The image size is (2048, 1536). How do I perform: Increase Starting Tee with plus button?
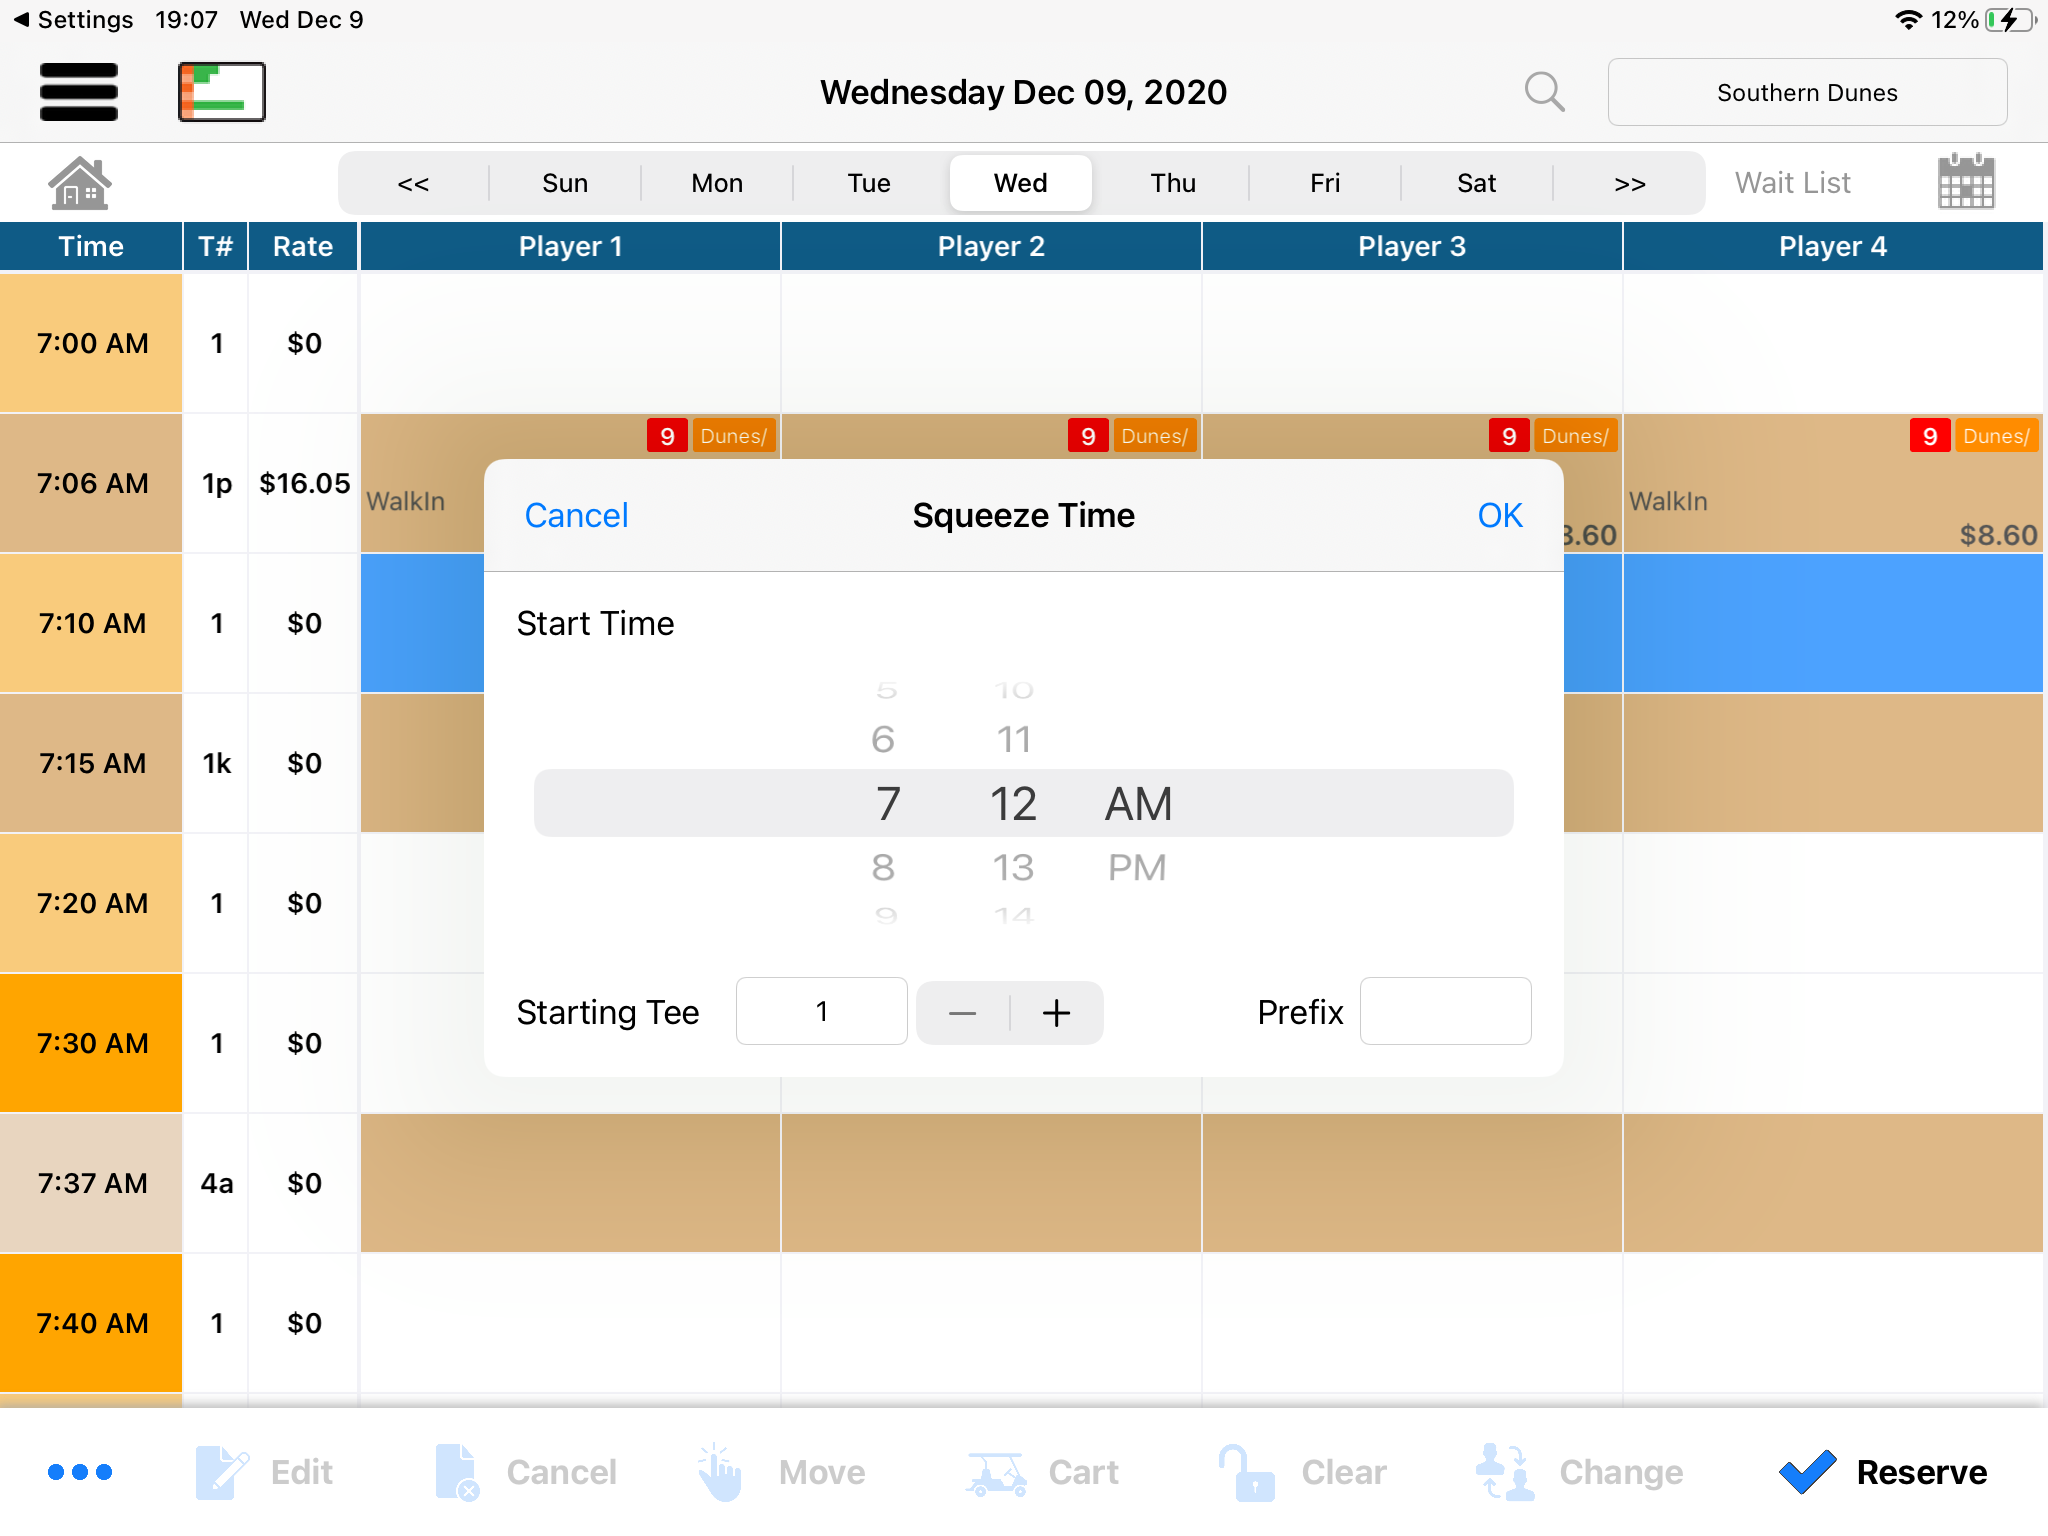click(1056, 1013)
